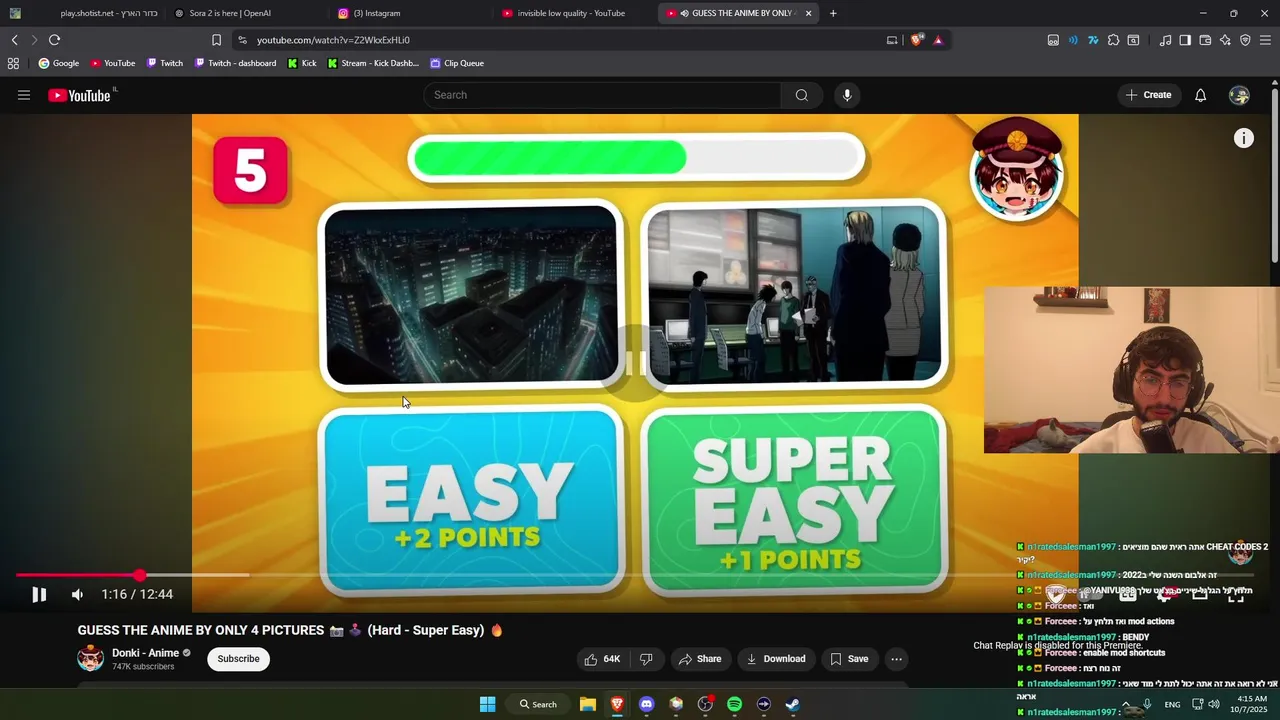Viewport: 1280px width, 720px height.
Task: Open Google bookmark
Action: pos(59,63)
